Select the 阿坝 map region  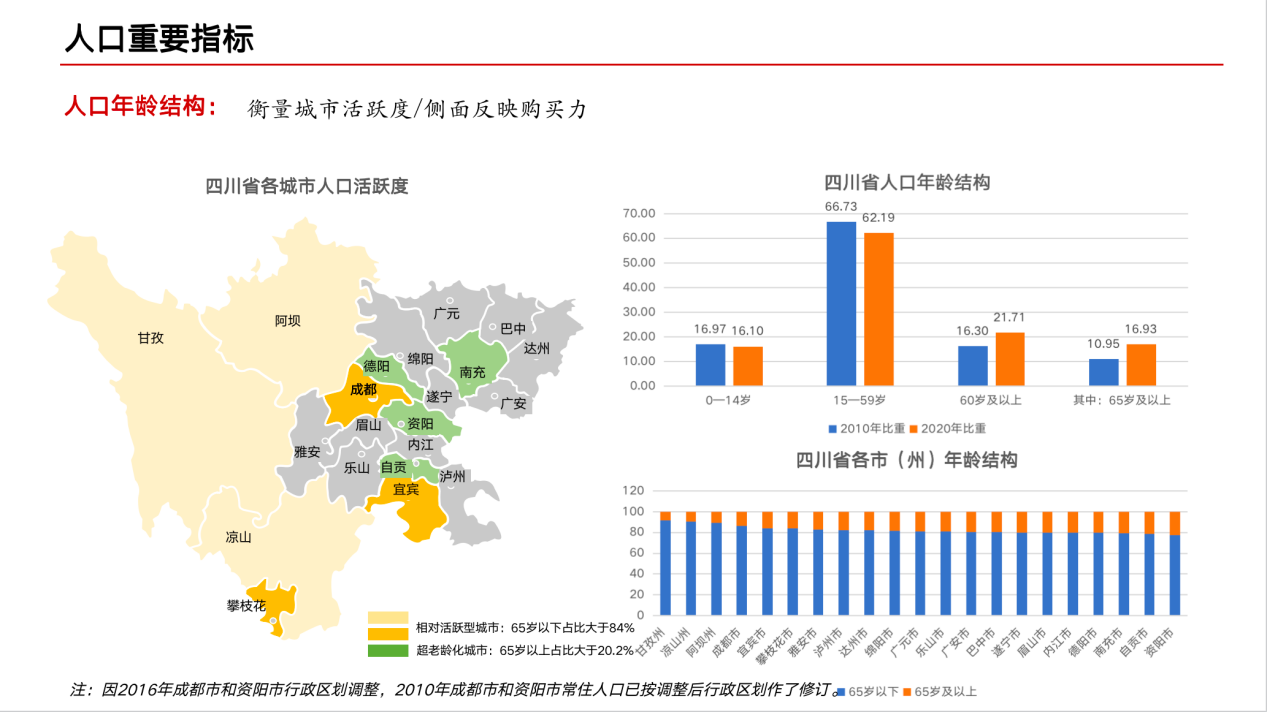click(x=287, y=321)
